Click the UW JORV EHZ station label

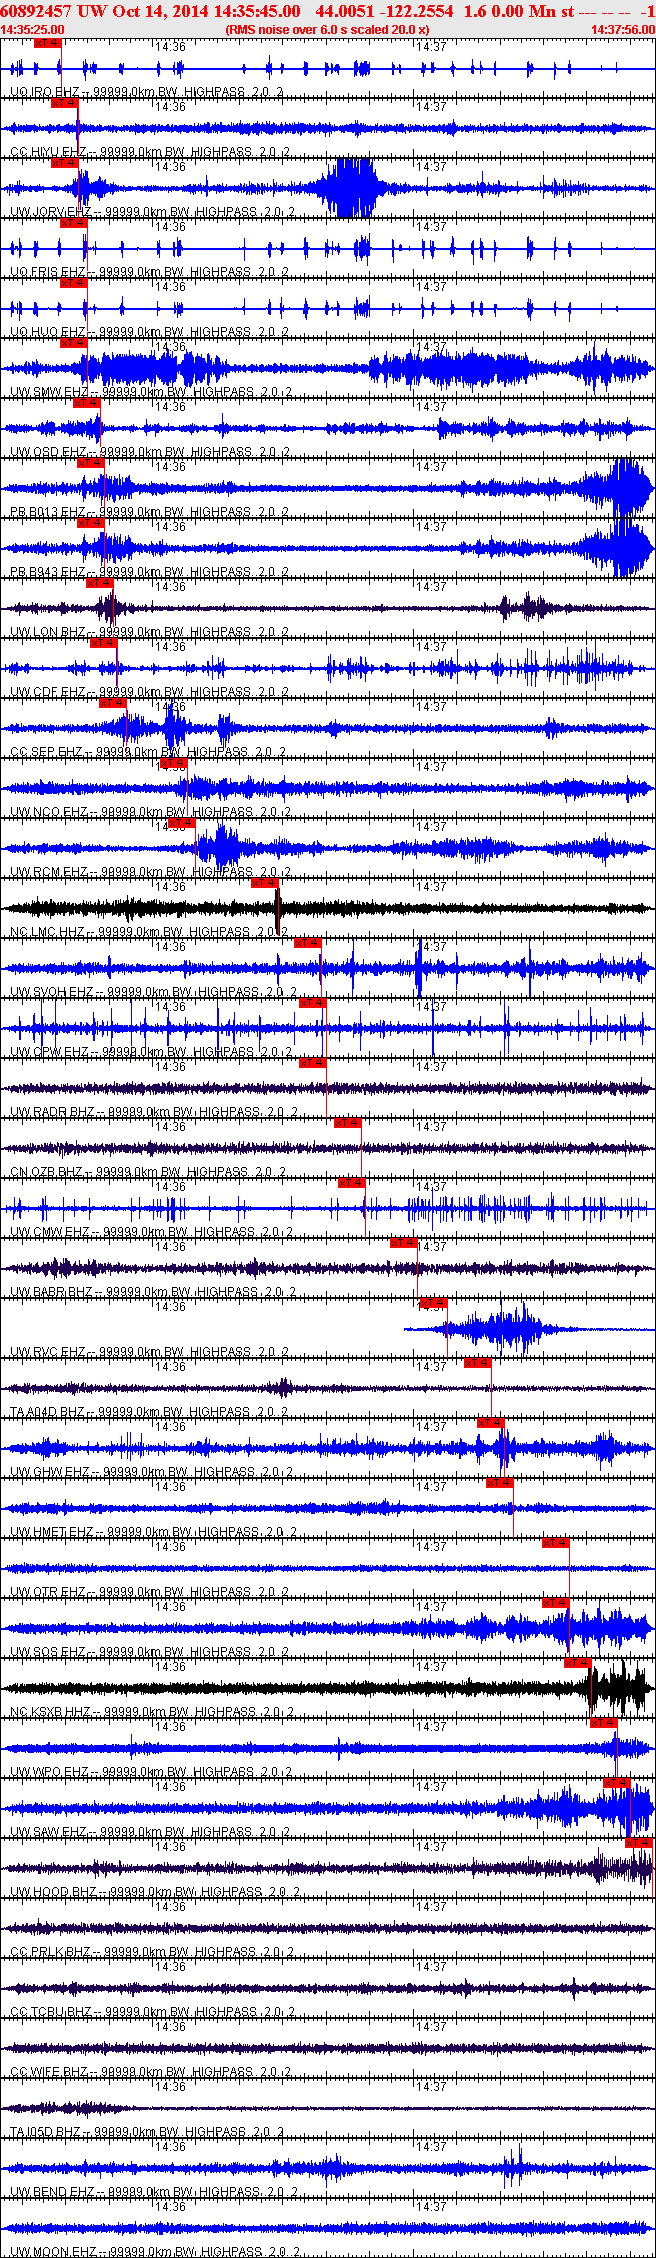(x=50, y=212)
